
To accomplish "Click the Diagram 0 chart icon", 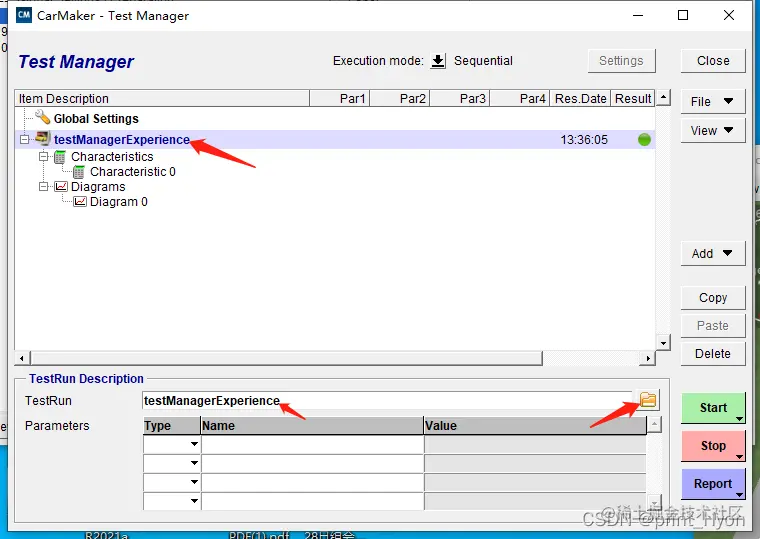I will (80, 202).
